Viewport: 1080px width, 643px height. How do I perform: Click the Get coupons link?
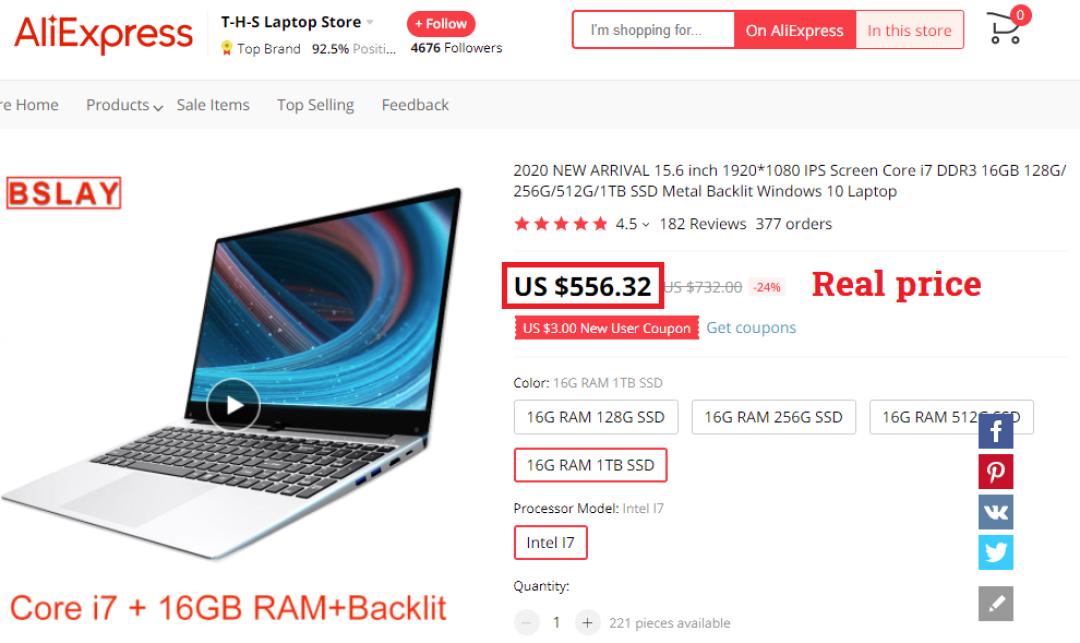(x=751, y=328)
